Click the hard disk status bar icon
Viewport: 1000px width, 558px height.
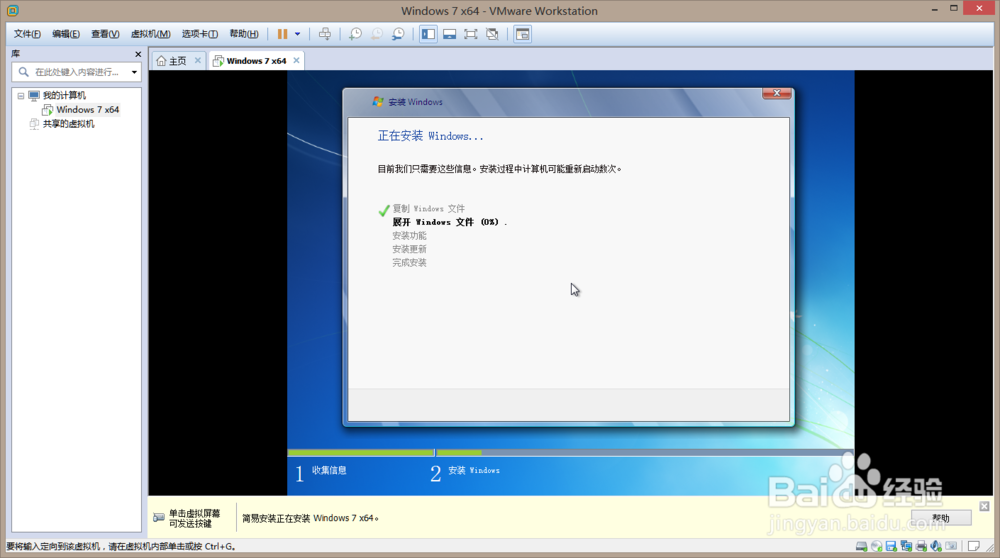coord(862,546)
